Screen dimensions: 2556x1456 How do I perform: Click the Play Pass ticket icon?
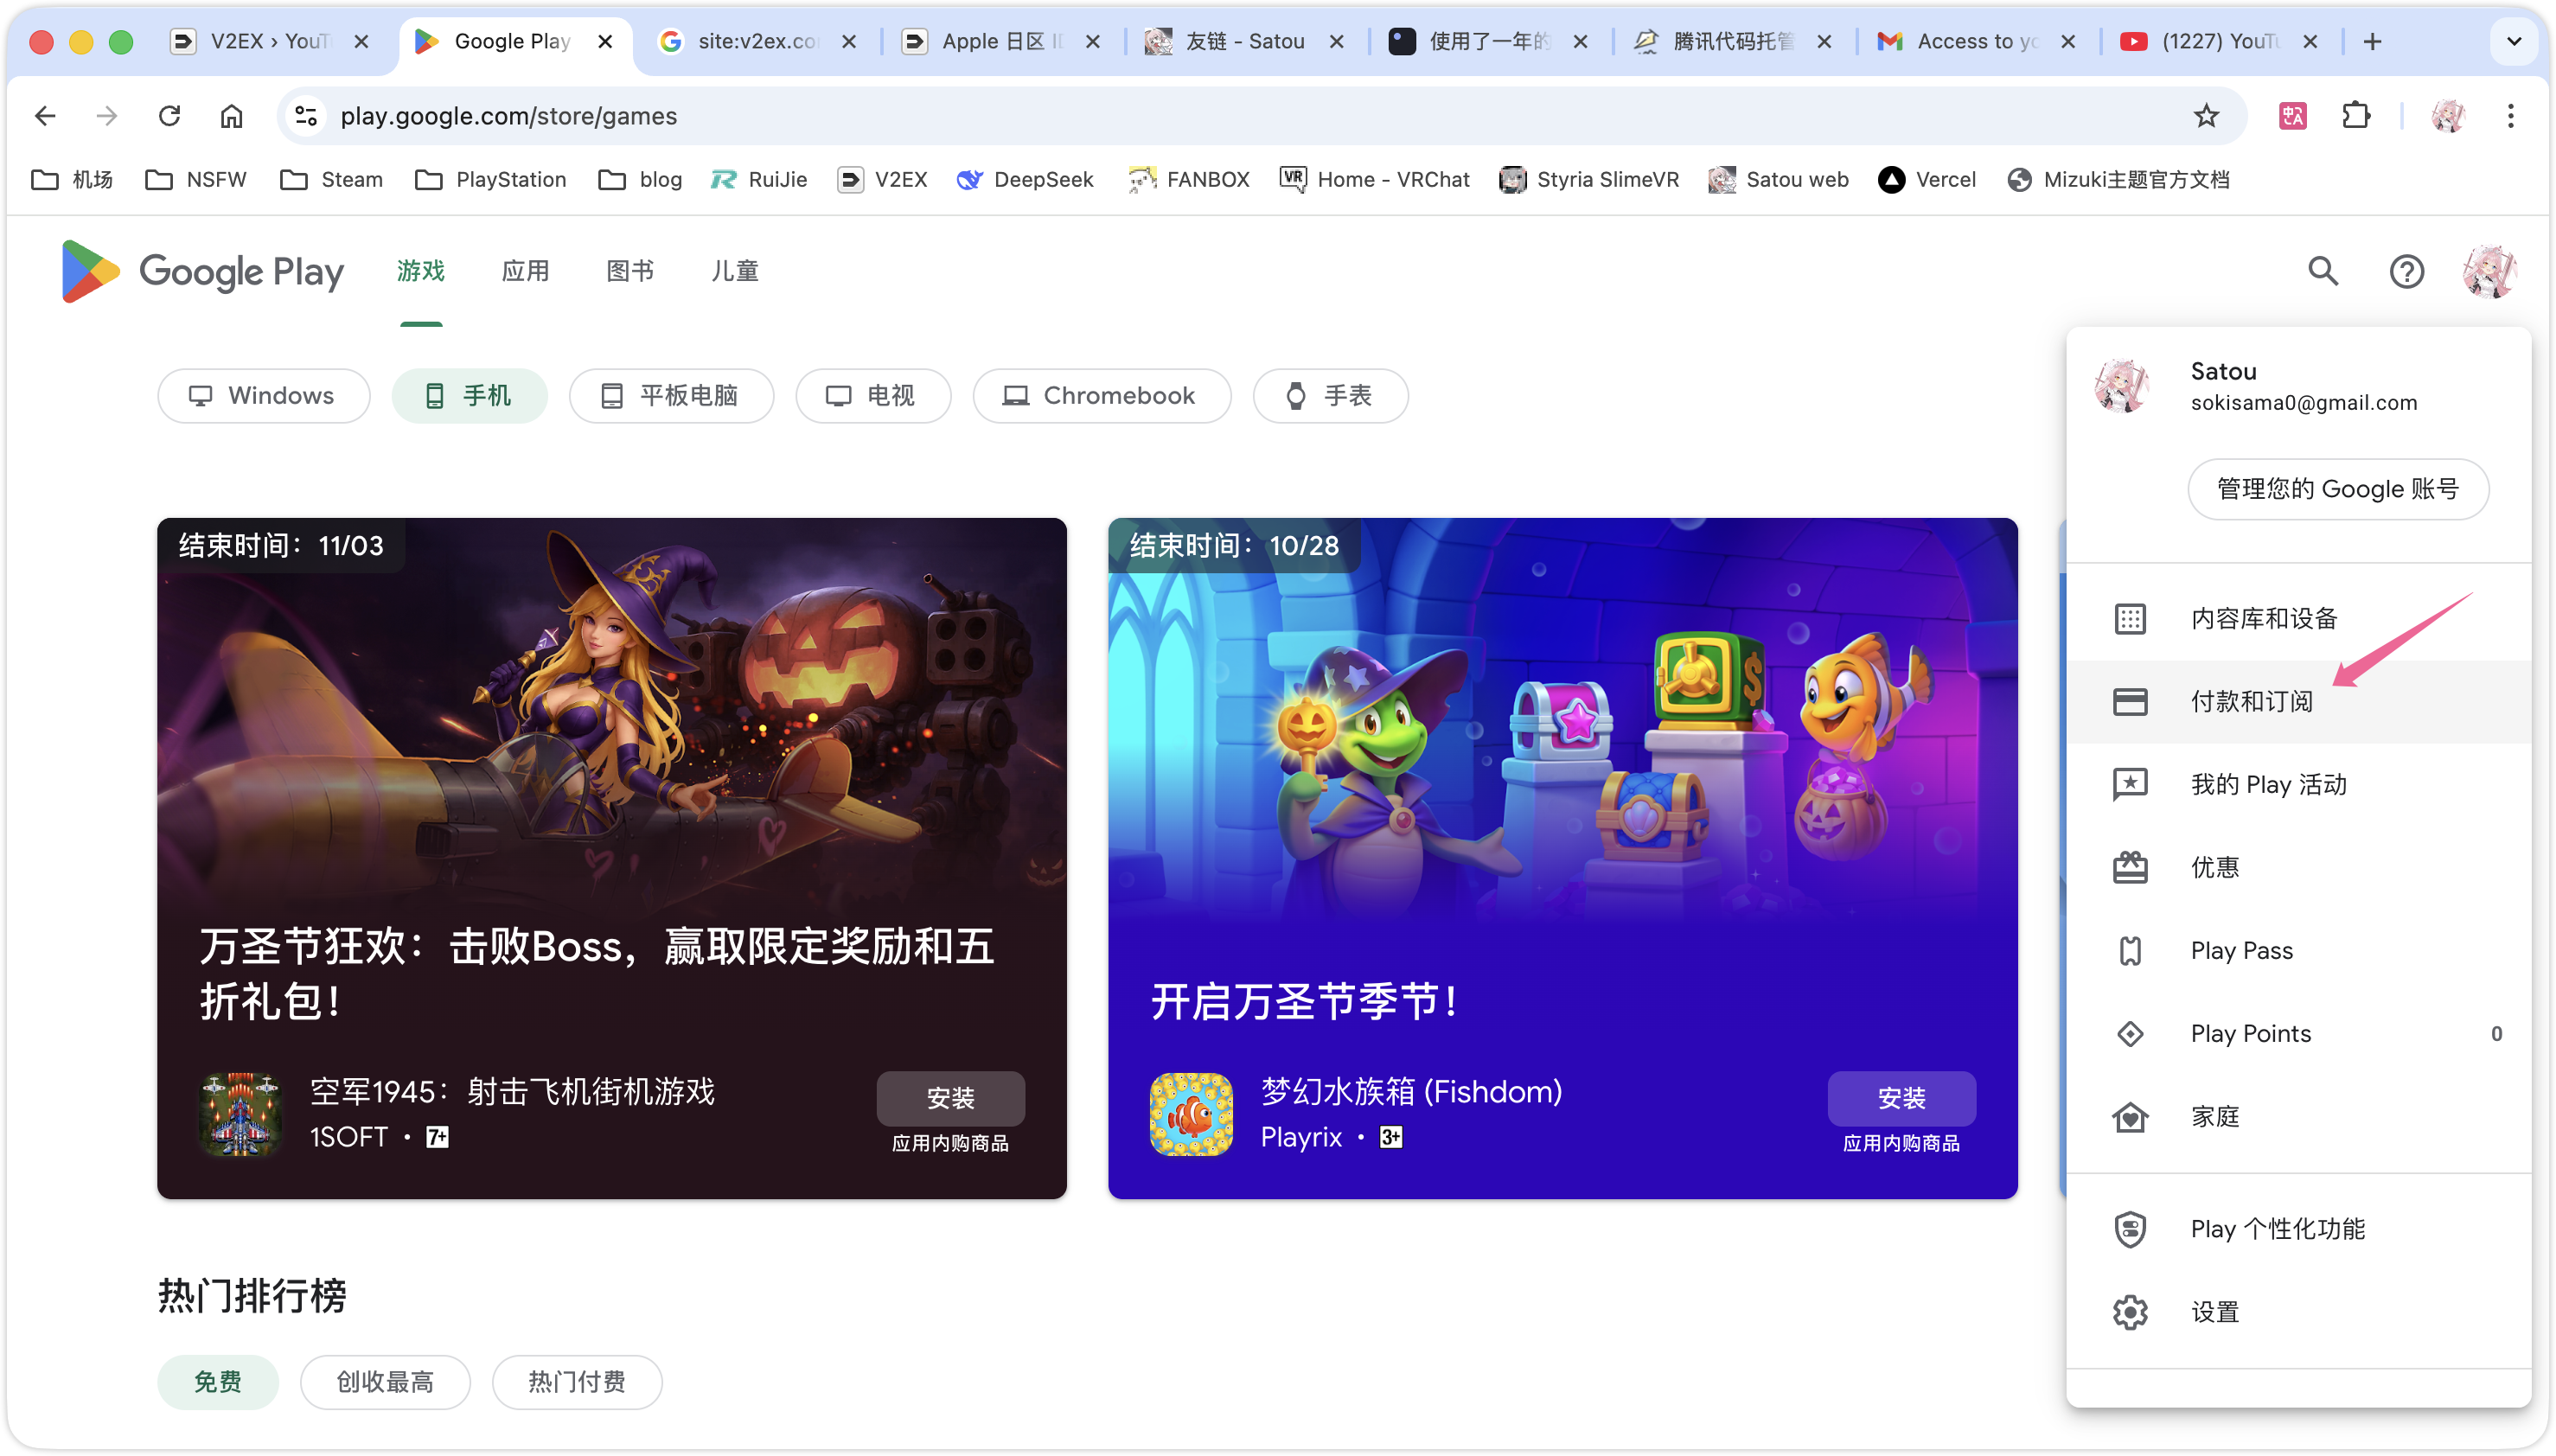pos(2130,950)
